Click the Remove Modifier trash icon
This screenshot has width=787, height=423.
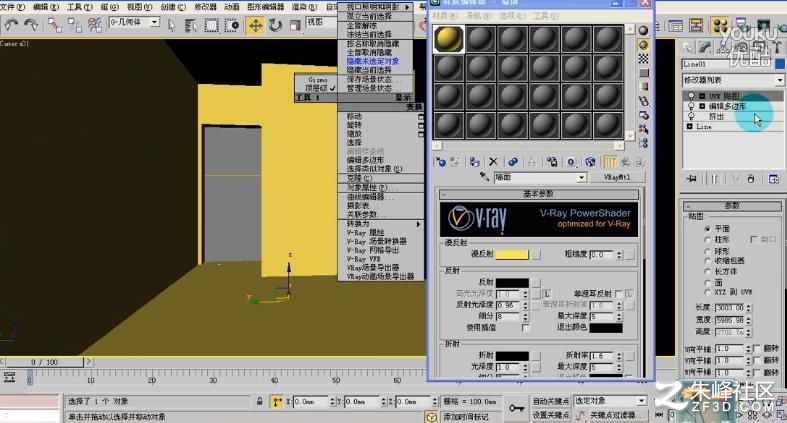(x=751, y=179)
